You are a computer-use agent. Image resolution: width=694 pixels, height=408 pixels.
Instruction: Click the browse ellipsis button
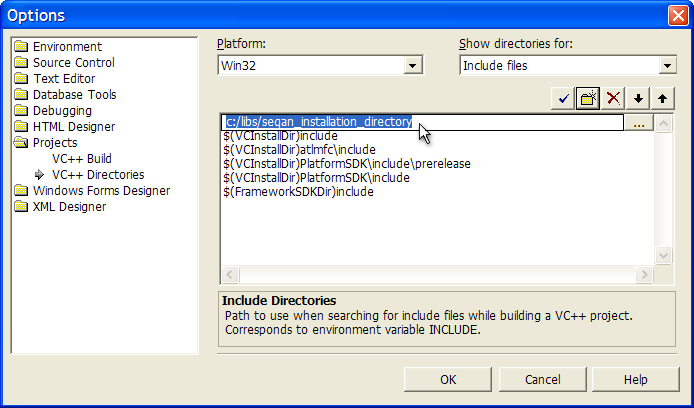pyautogui.click(x=638, y=122)
